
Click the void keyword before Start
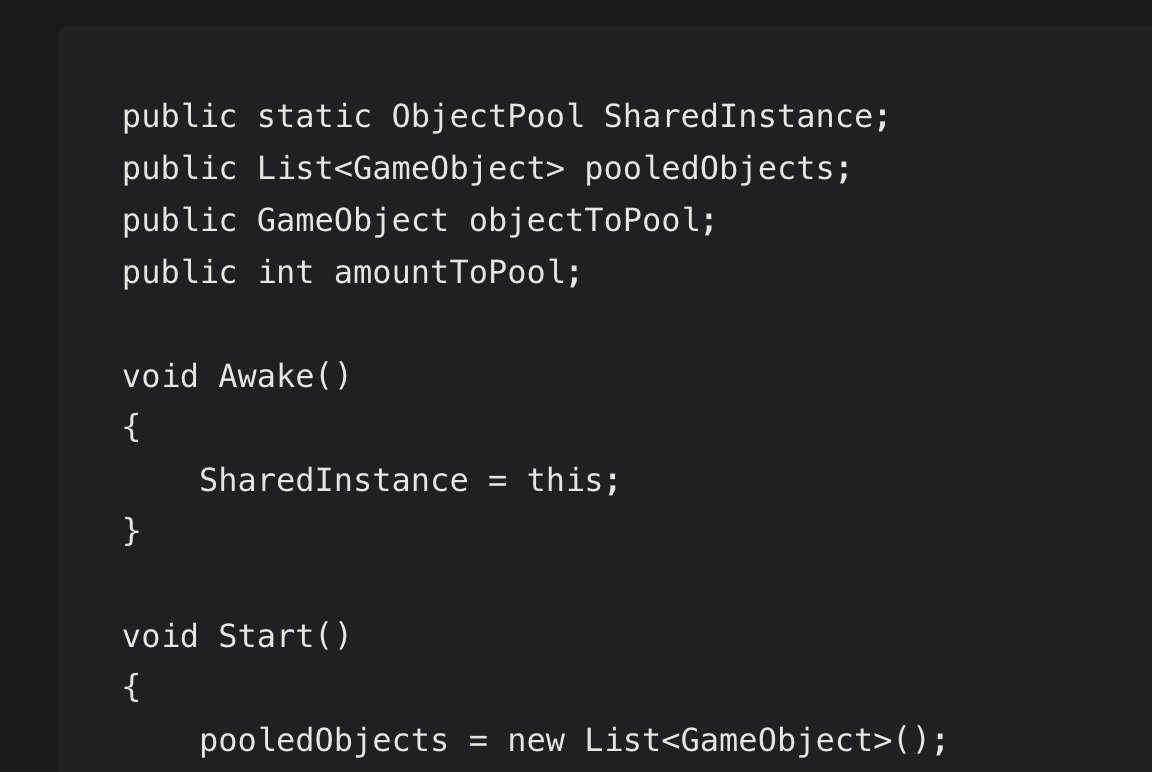(x=160, y=636)
